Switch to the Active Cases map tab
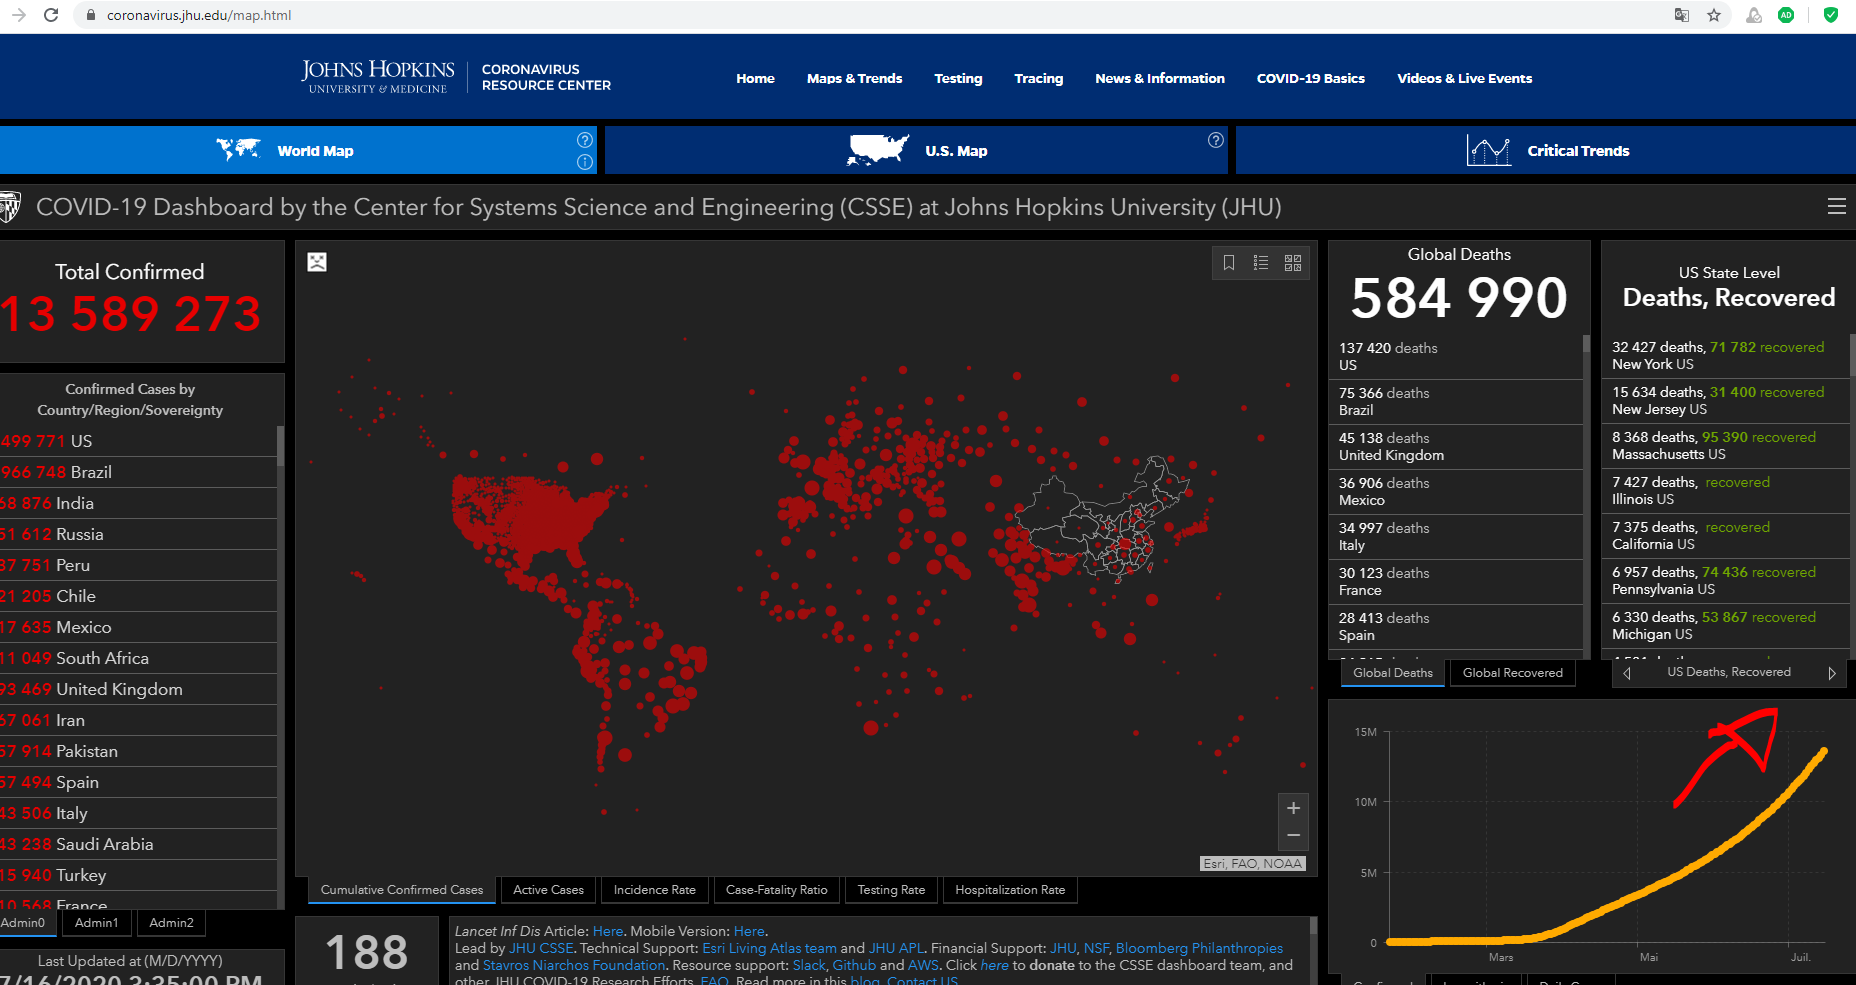This screenshot has height=985, width=1856. tap(548, 890)
